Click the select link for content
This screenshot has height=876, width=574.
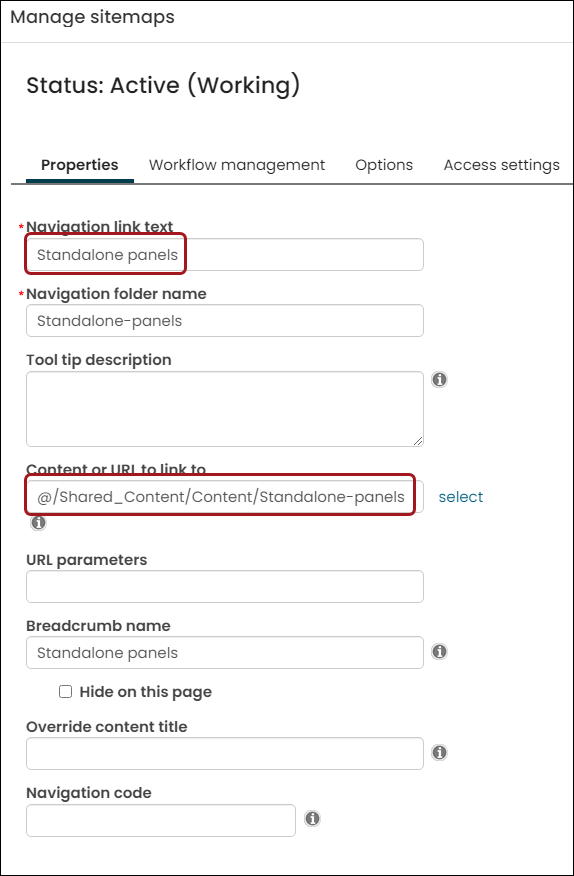pos(461,497)
